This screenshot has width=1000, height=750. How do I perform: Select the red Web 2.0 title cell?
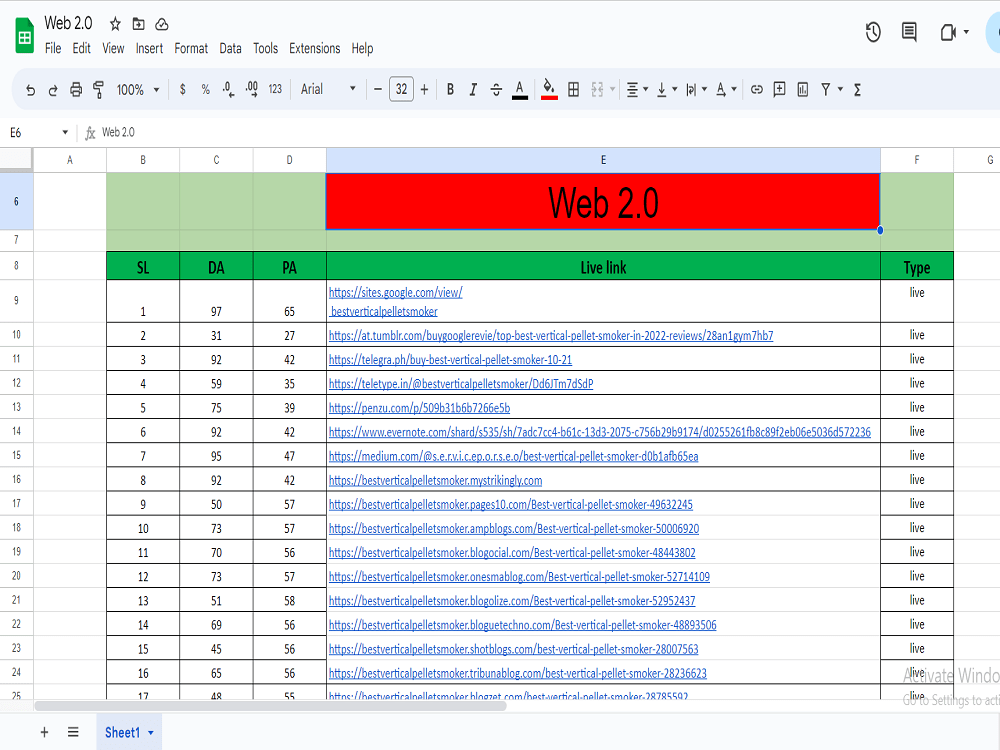[603, 202]
